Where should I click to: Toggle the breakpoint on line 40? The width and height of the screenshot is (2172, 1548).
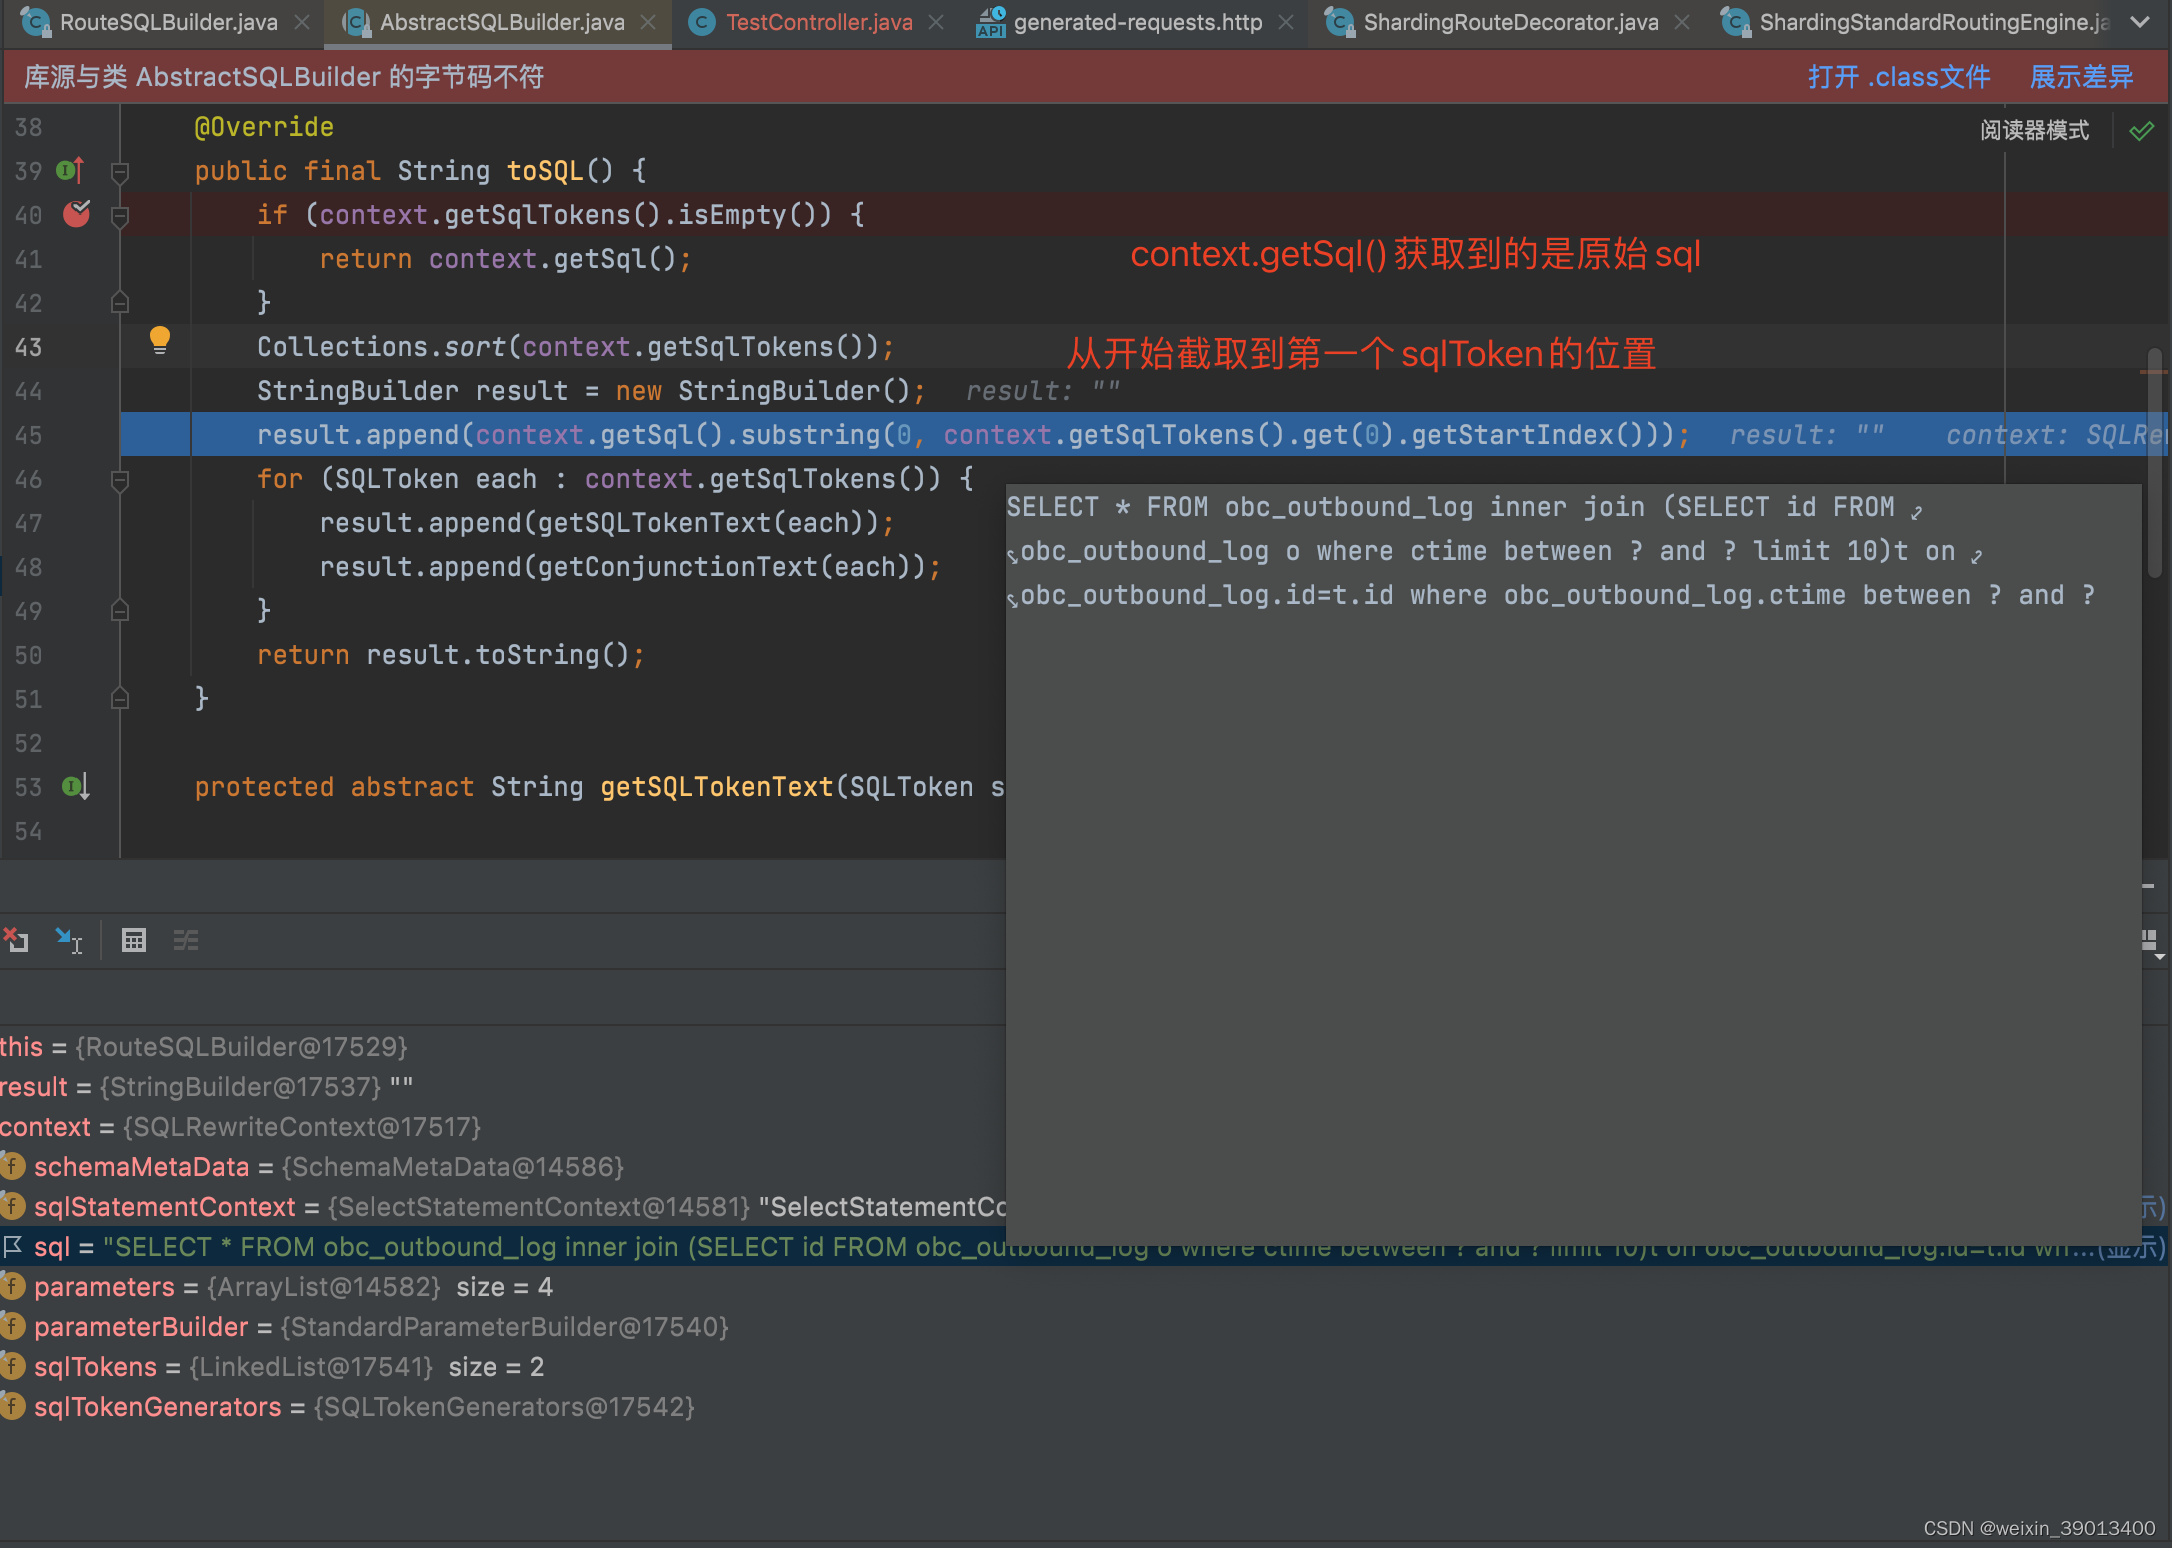click(x=75, y=214)
